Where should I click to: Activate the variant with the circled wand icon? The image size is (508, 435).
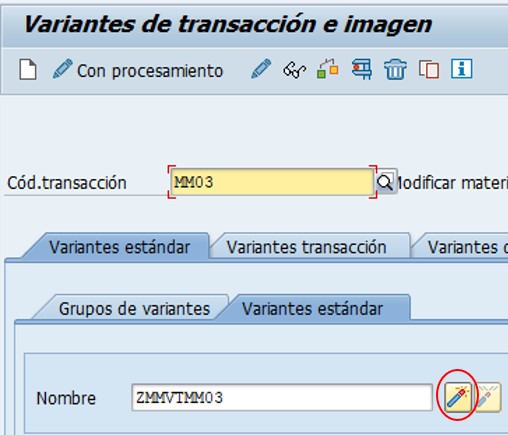coord(458,397)
